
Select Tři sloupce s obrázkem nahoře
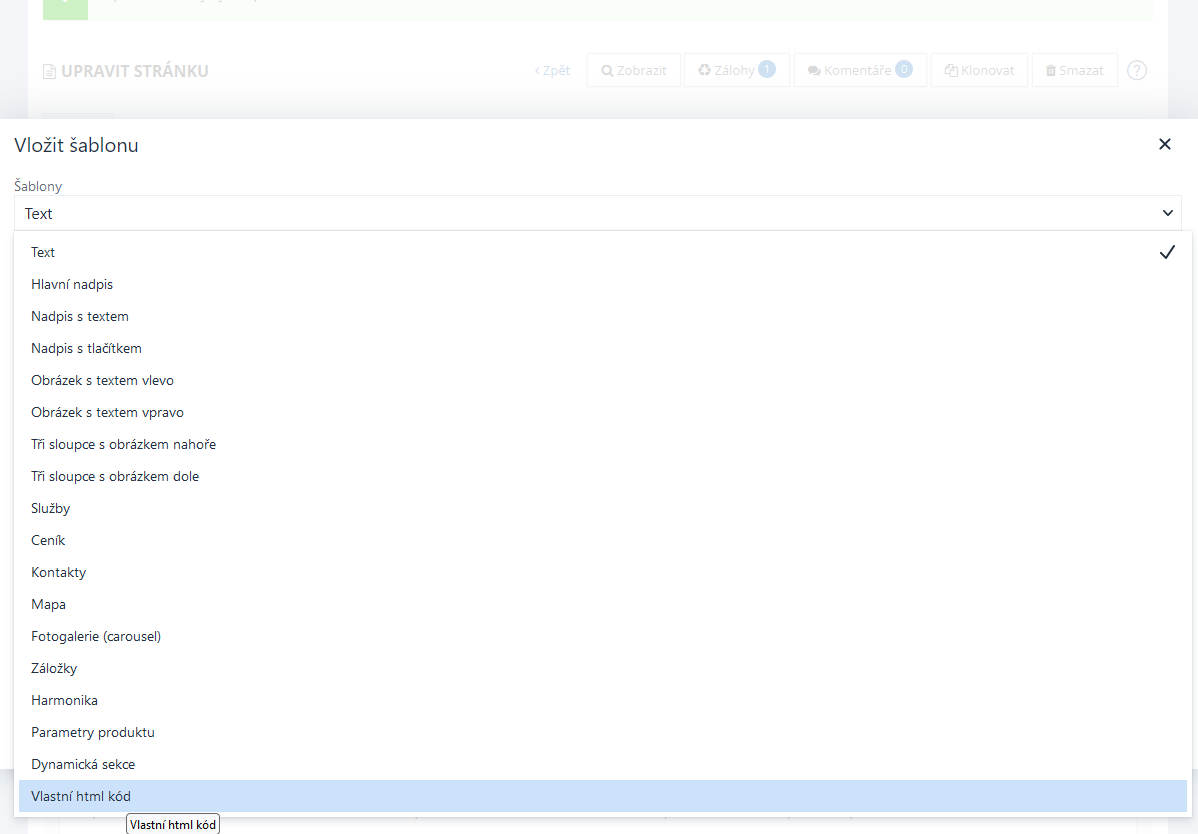click(123, 444)
